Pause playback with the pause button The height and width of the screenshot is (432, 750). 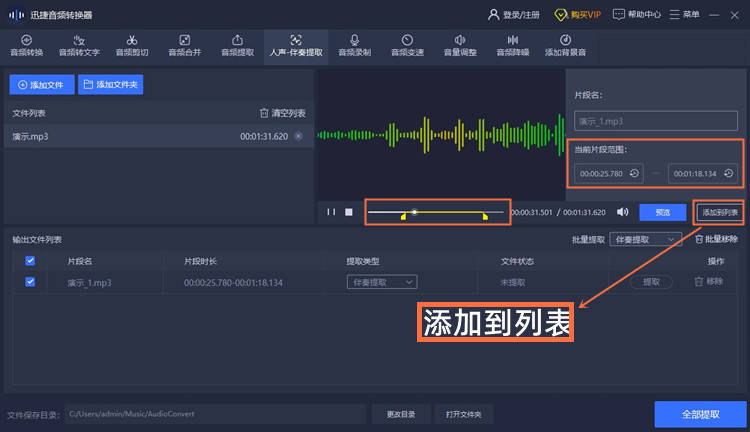click(331, 212)
